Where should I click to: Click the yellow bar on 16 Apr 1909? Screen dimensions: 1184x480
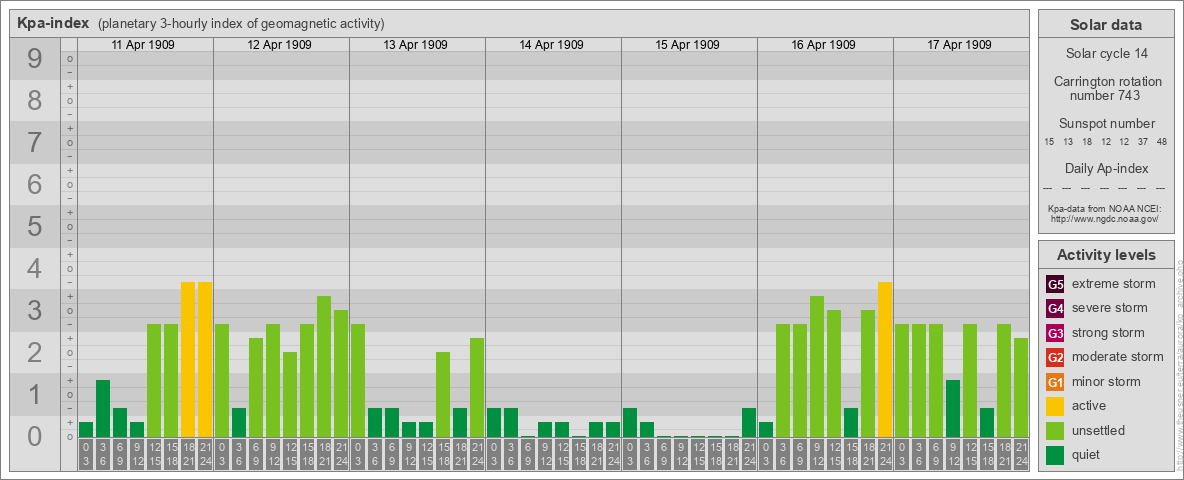point(885,360)
